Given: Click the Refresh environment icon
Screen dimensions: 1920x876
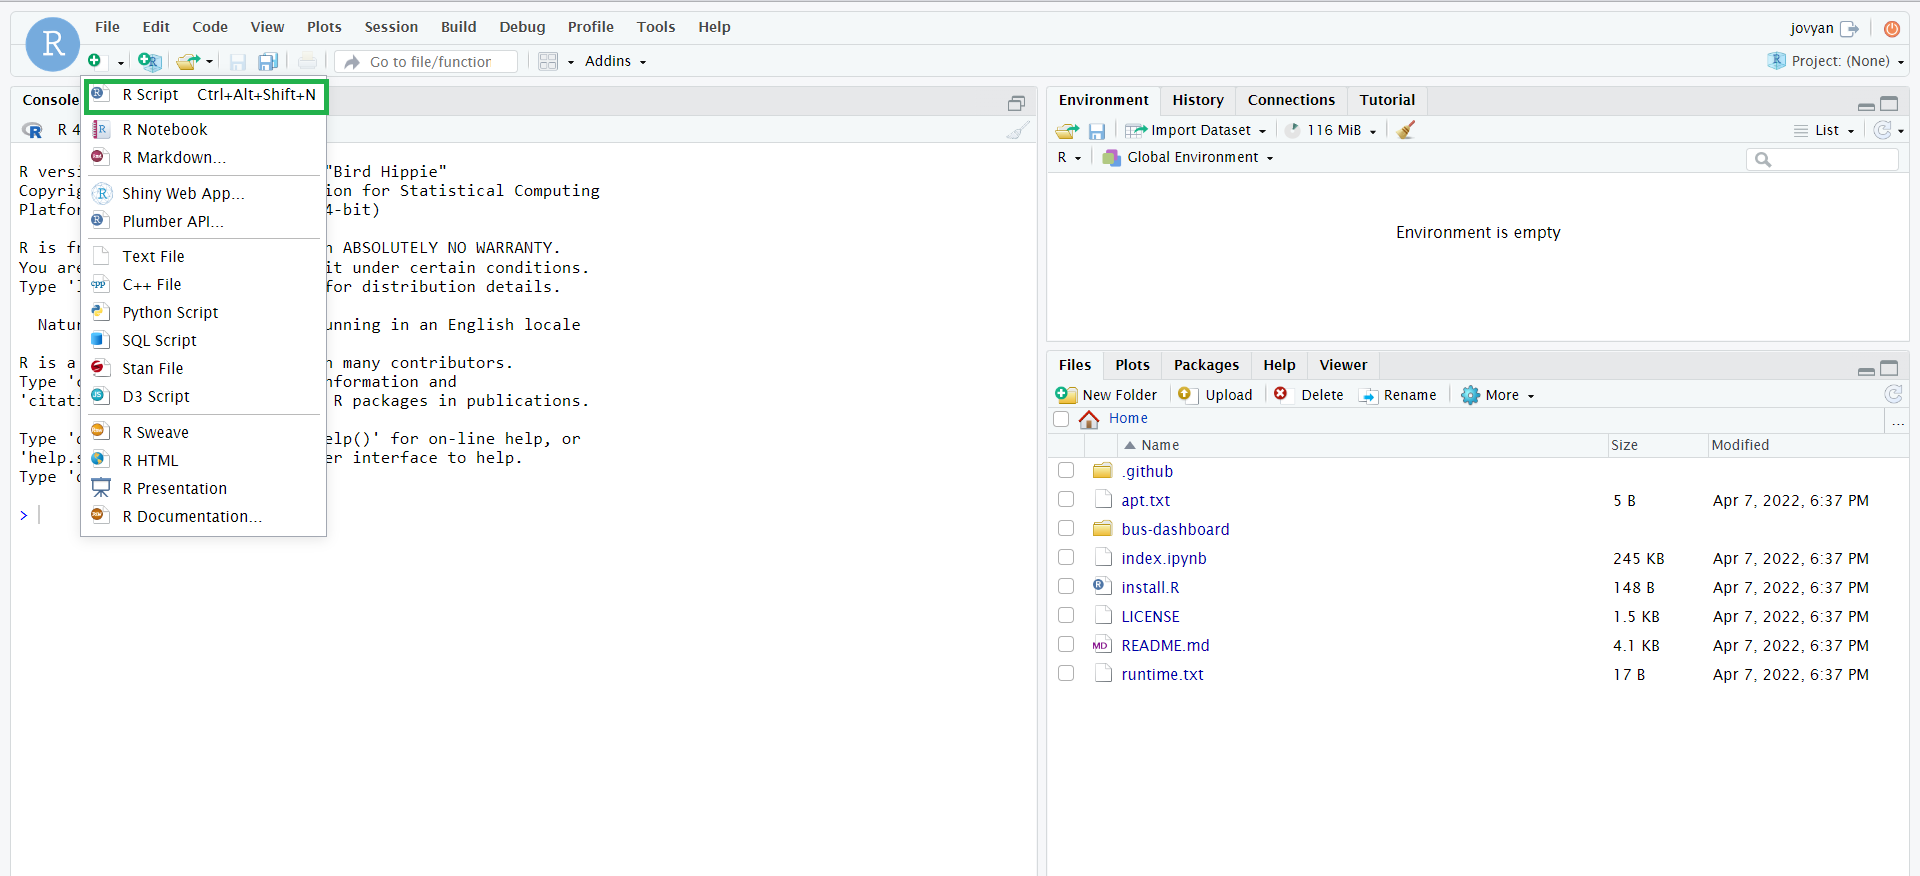Looking at the screenshot, I should click(x=1883, y=130).
